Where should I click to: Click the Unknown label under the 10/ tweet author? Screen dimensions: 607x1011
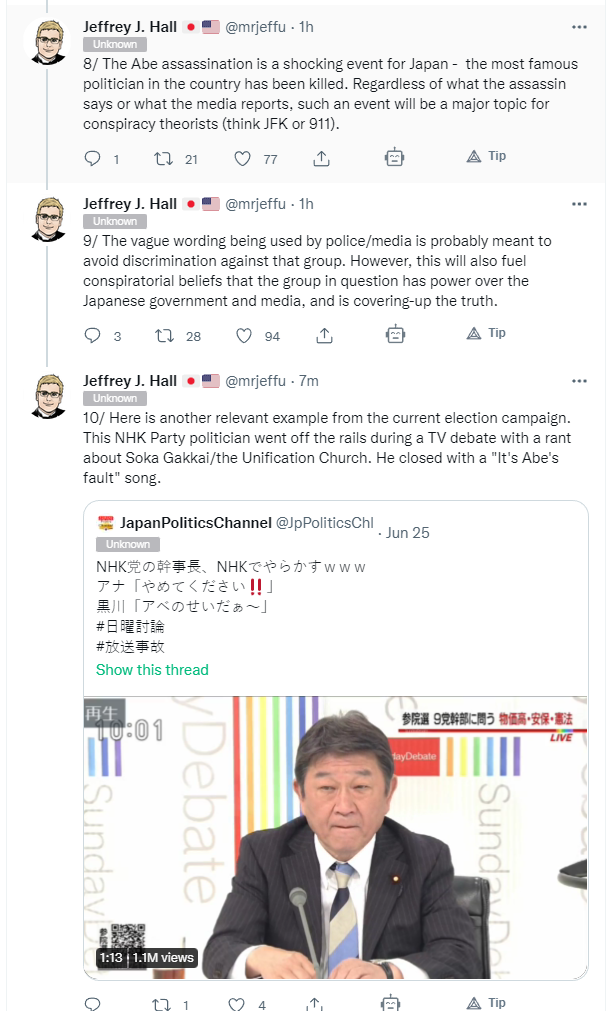coord(115,398)
